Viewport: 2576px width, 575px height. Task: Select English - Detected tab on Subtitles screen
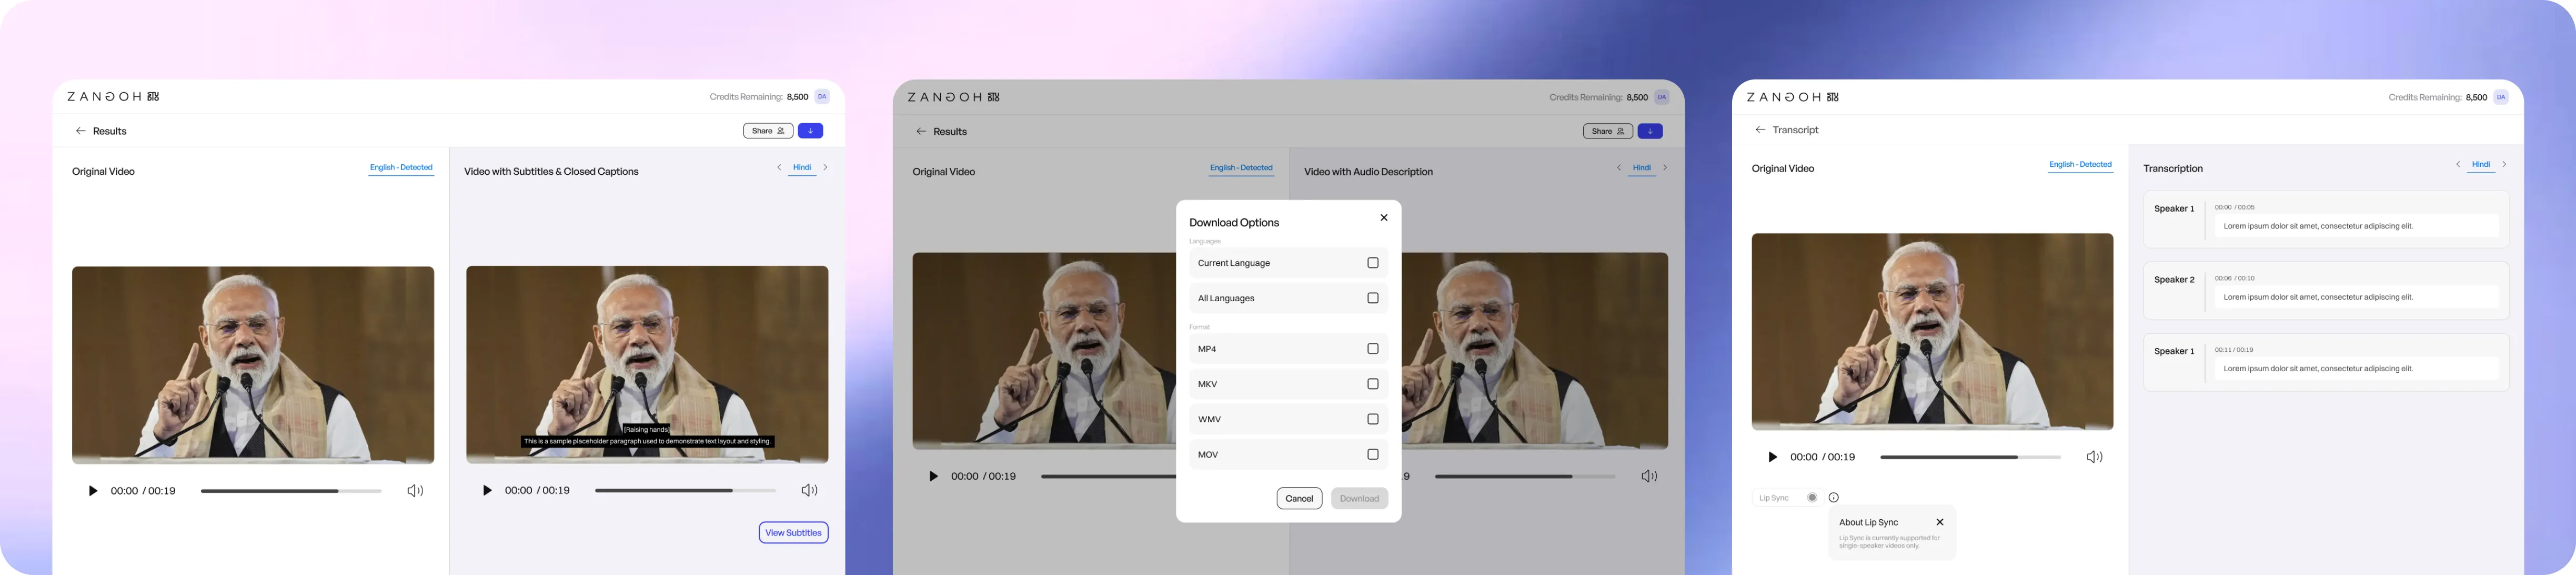(x=401, y=168)
